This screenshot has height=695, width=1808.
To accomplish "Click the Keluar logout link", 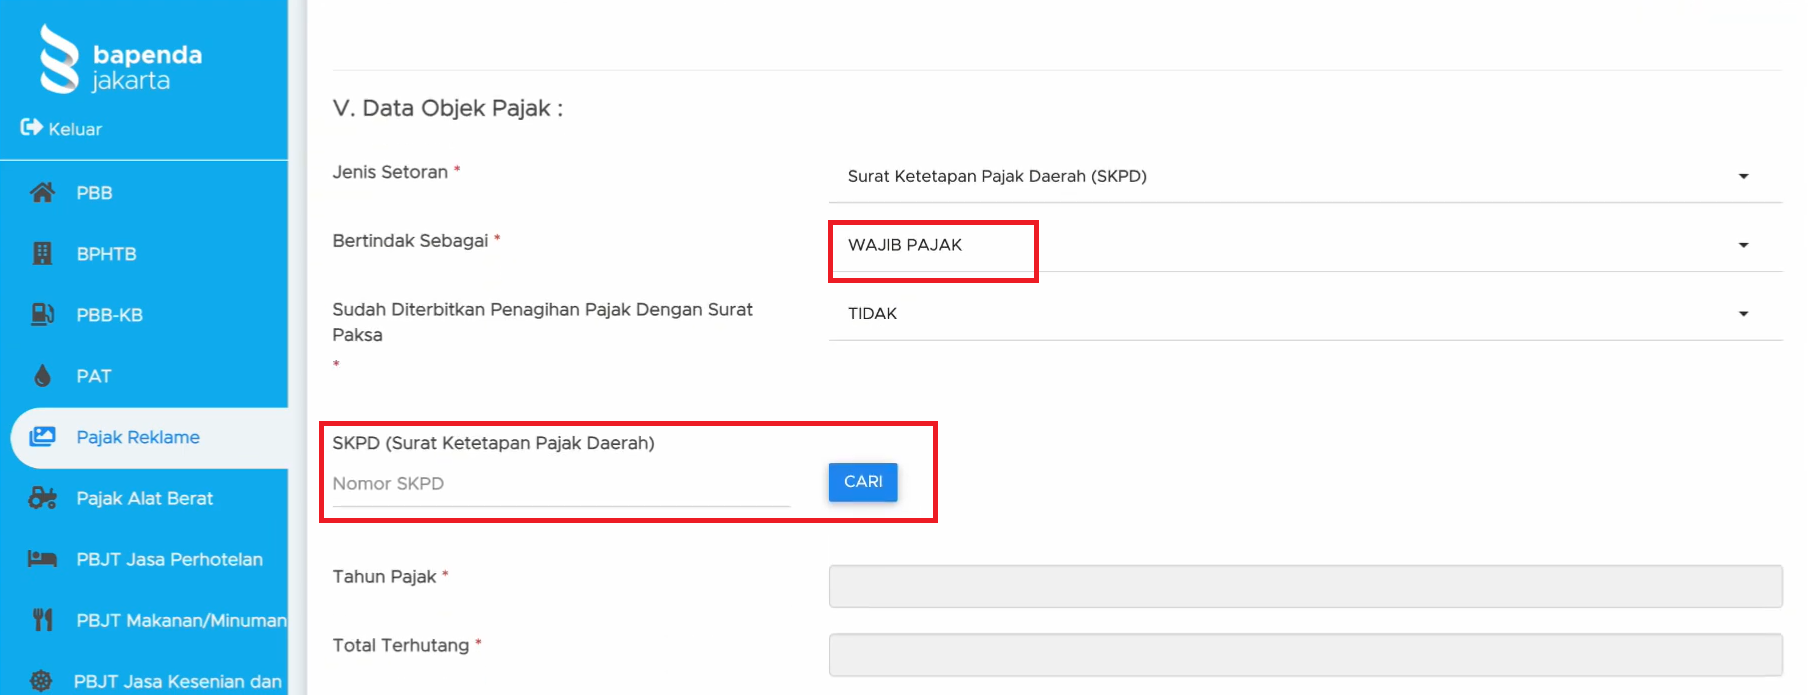I will click(75, 129).
